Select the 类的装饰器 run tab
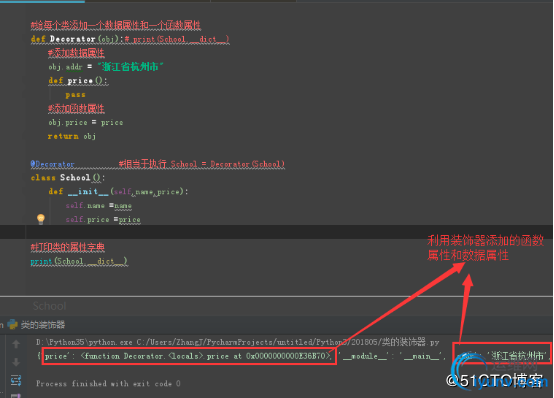554x398 pixels. click(x=43, y=324)
